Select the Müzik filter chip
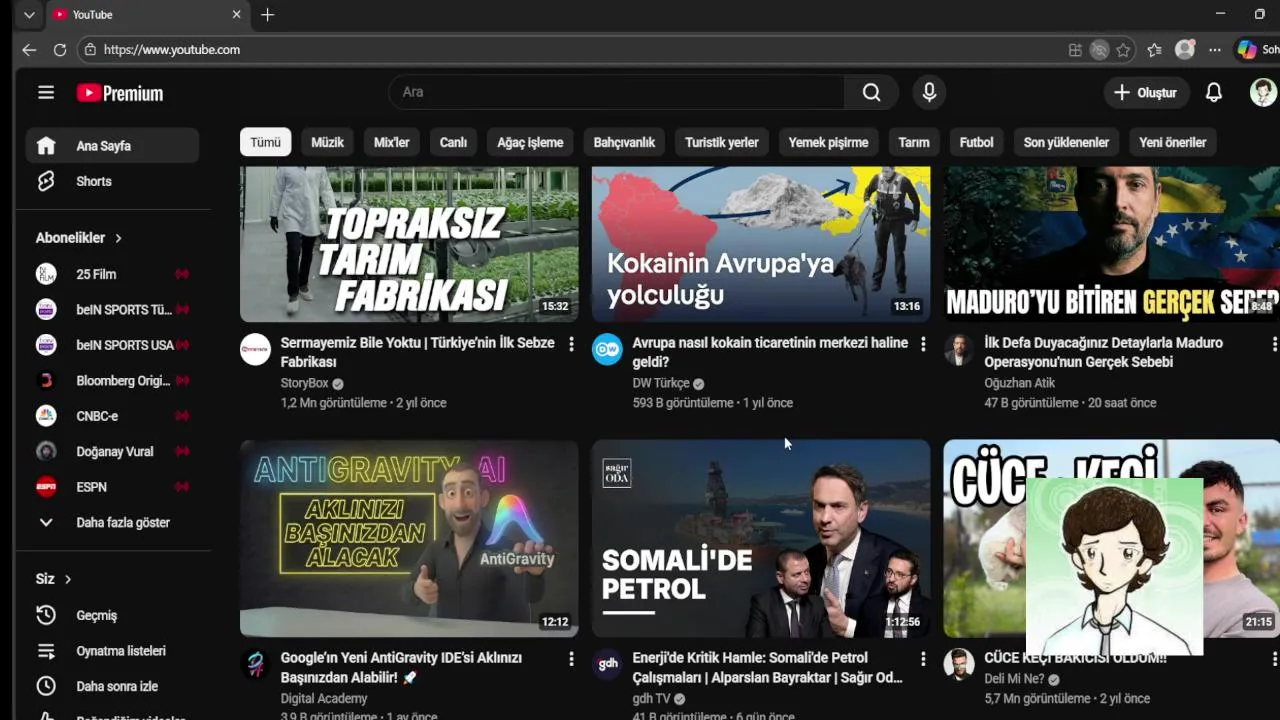1280x720 pixels. pos(327,142)
